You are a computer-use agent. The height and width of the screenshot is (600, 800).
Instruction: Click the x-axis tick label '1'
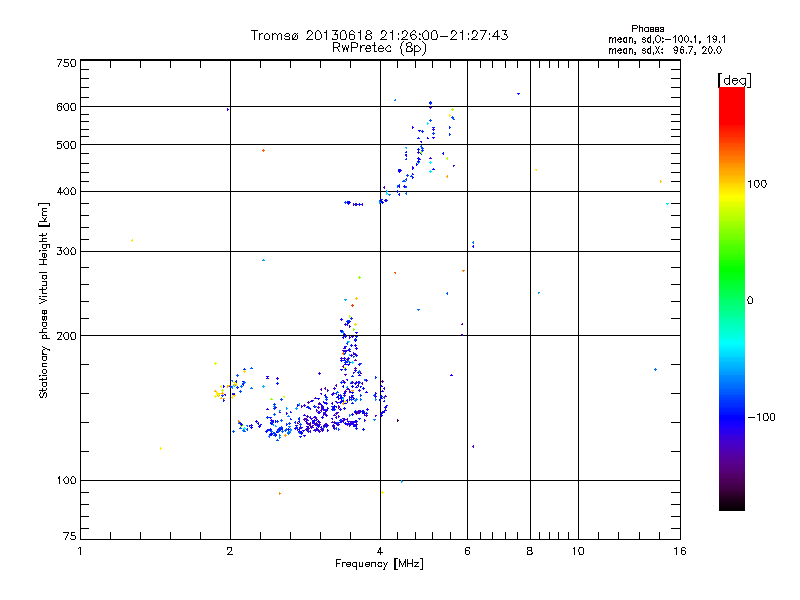[x=80, y=551]
